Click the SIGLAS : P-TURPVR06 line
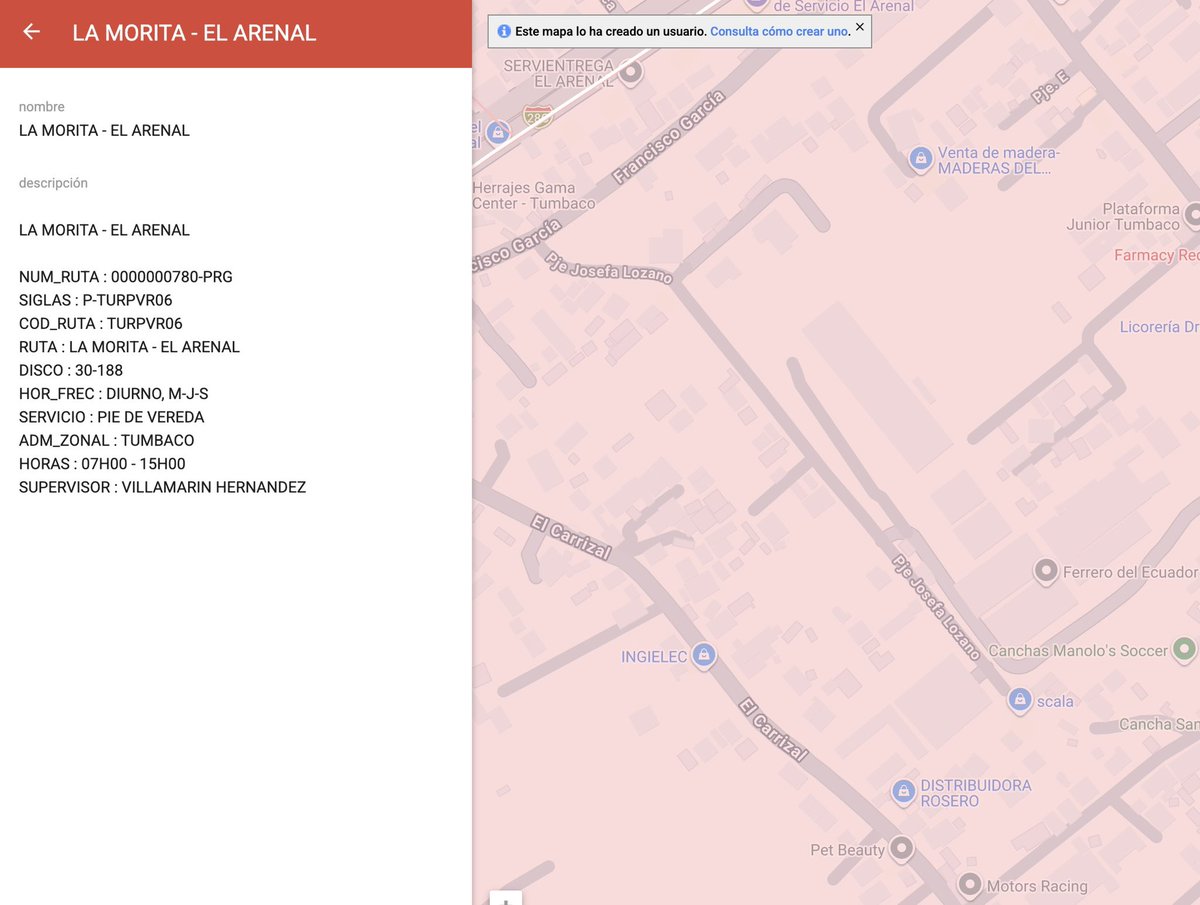The height and width of the screenshot is (905, 1200). (x=96, y=300)
